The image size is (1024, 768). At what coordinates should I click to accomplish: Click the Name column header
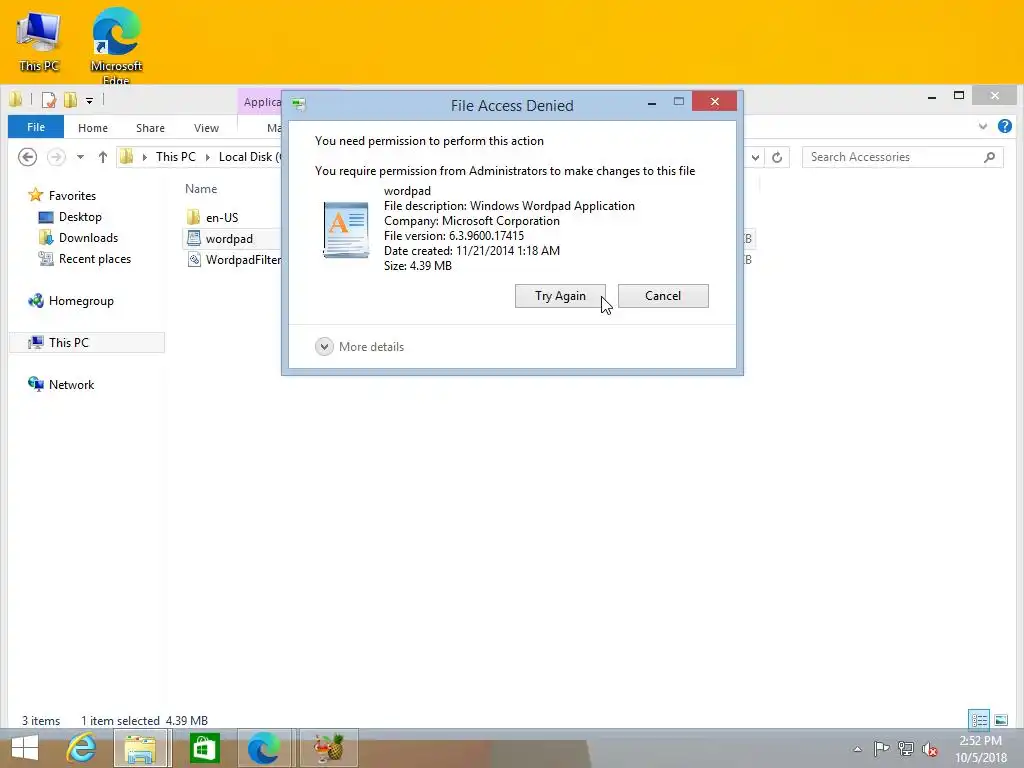tap(201, 189)
